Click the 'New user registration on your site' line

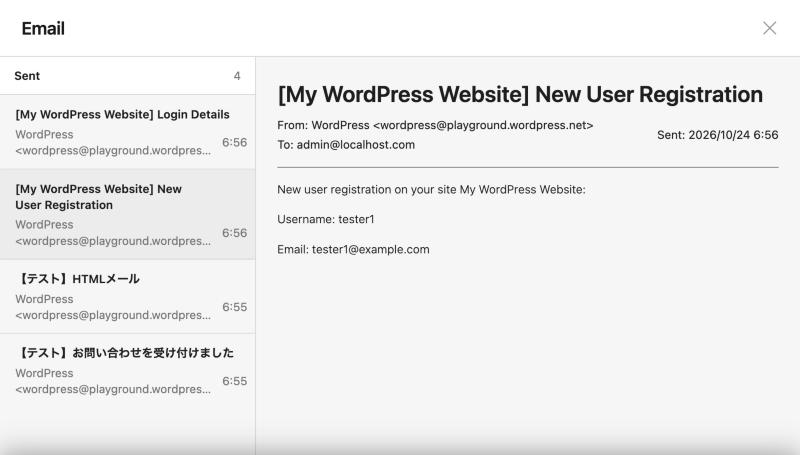click(x=431, y=189)
